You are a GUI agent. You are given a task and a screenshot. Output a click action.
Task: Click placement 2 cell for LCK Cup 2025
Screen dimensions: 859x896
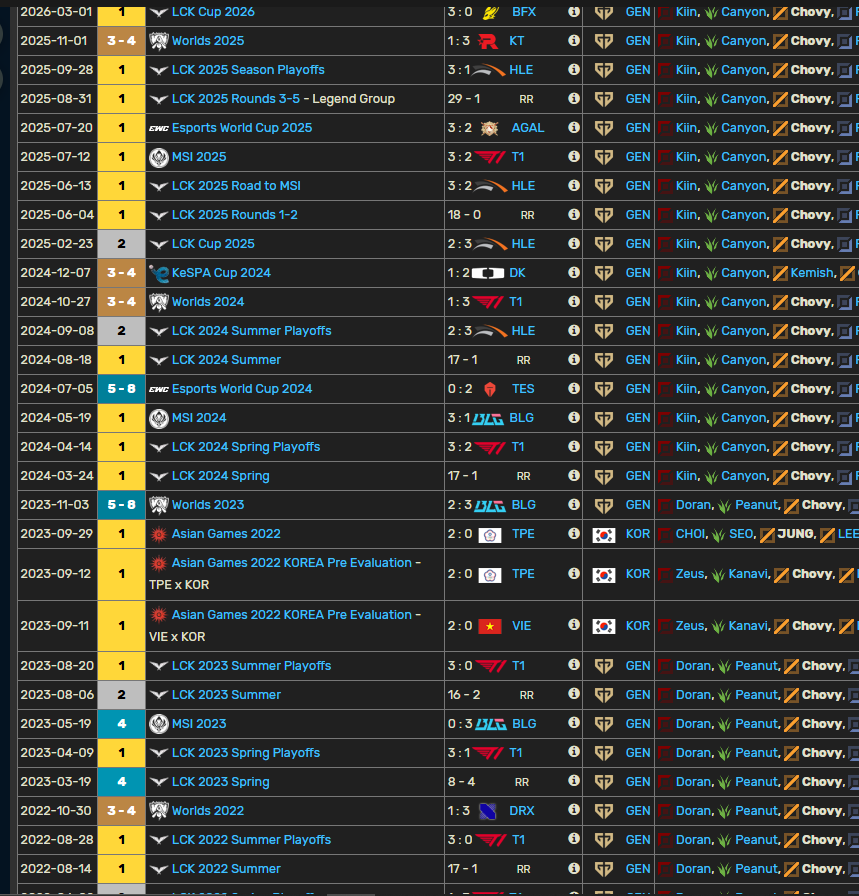pyautogui.click(x=121, y=244)
